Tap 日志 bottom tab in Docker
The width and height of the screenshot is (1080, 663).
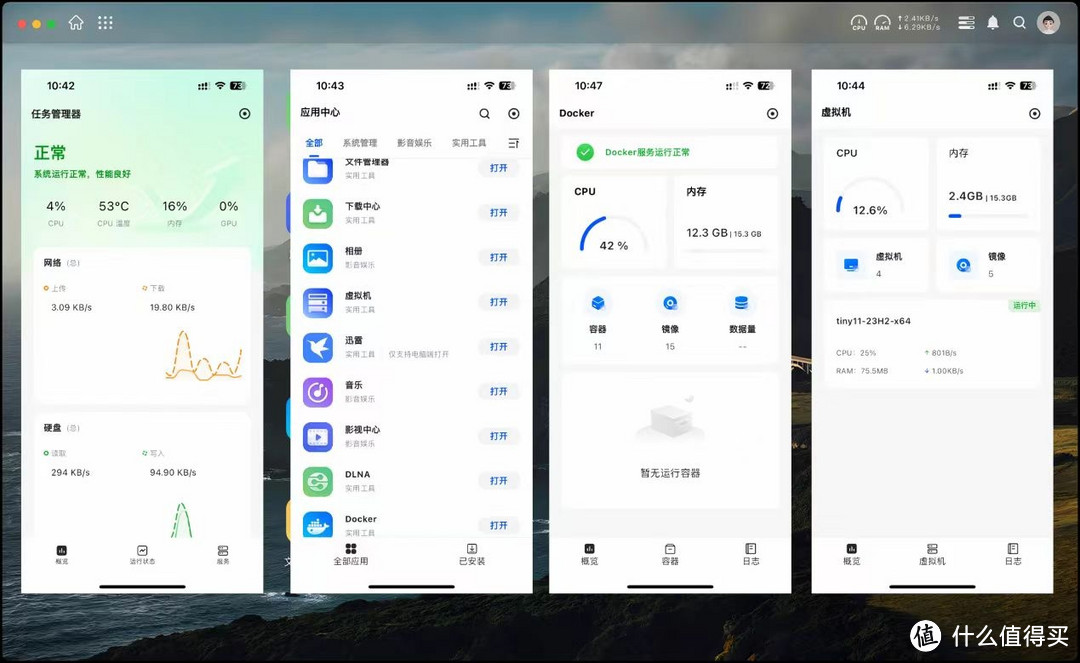click(751, 554)
